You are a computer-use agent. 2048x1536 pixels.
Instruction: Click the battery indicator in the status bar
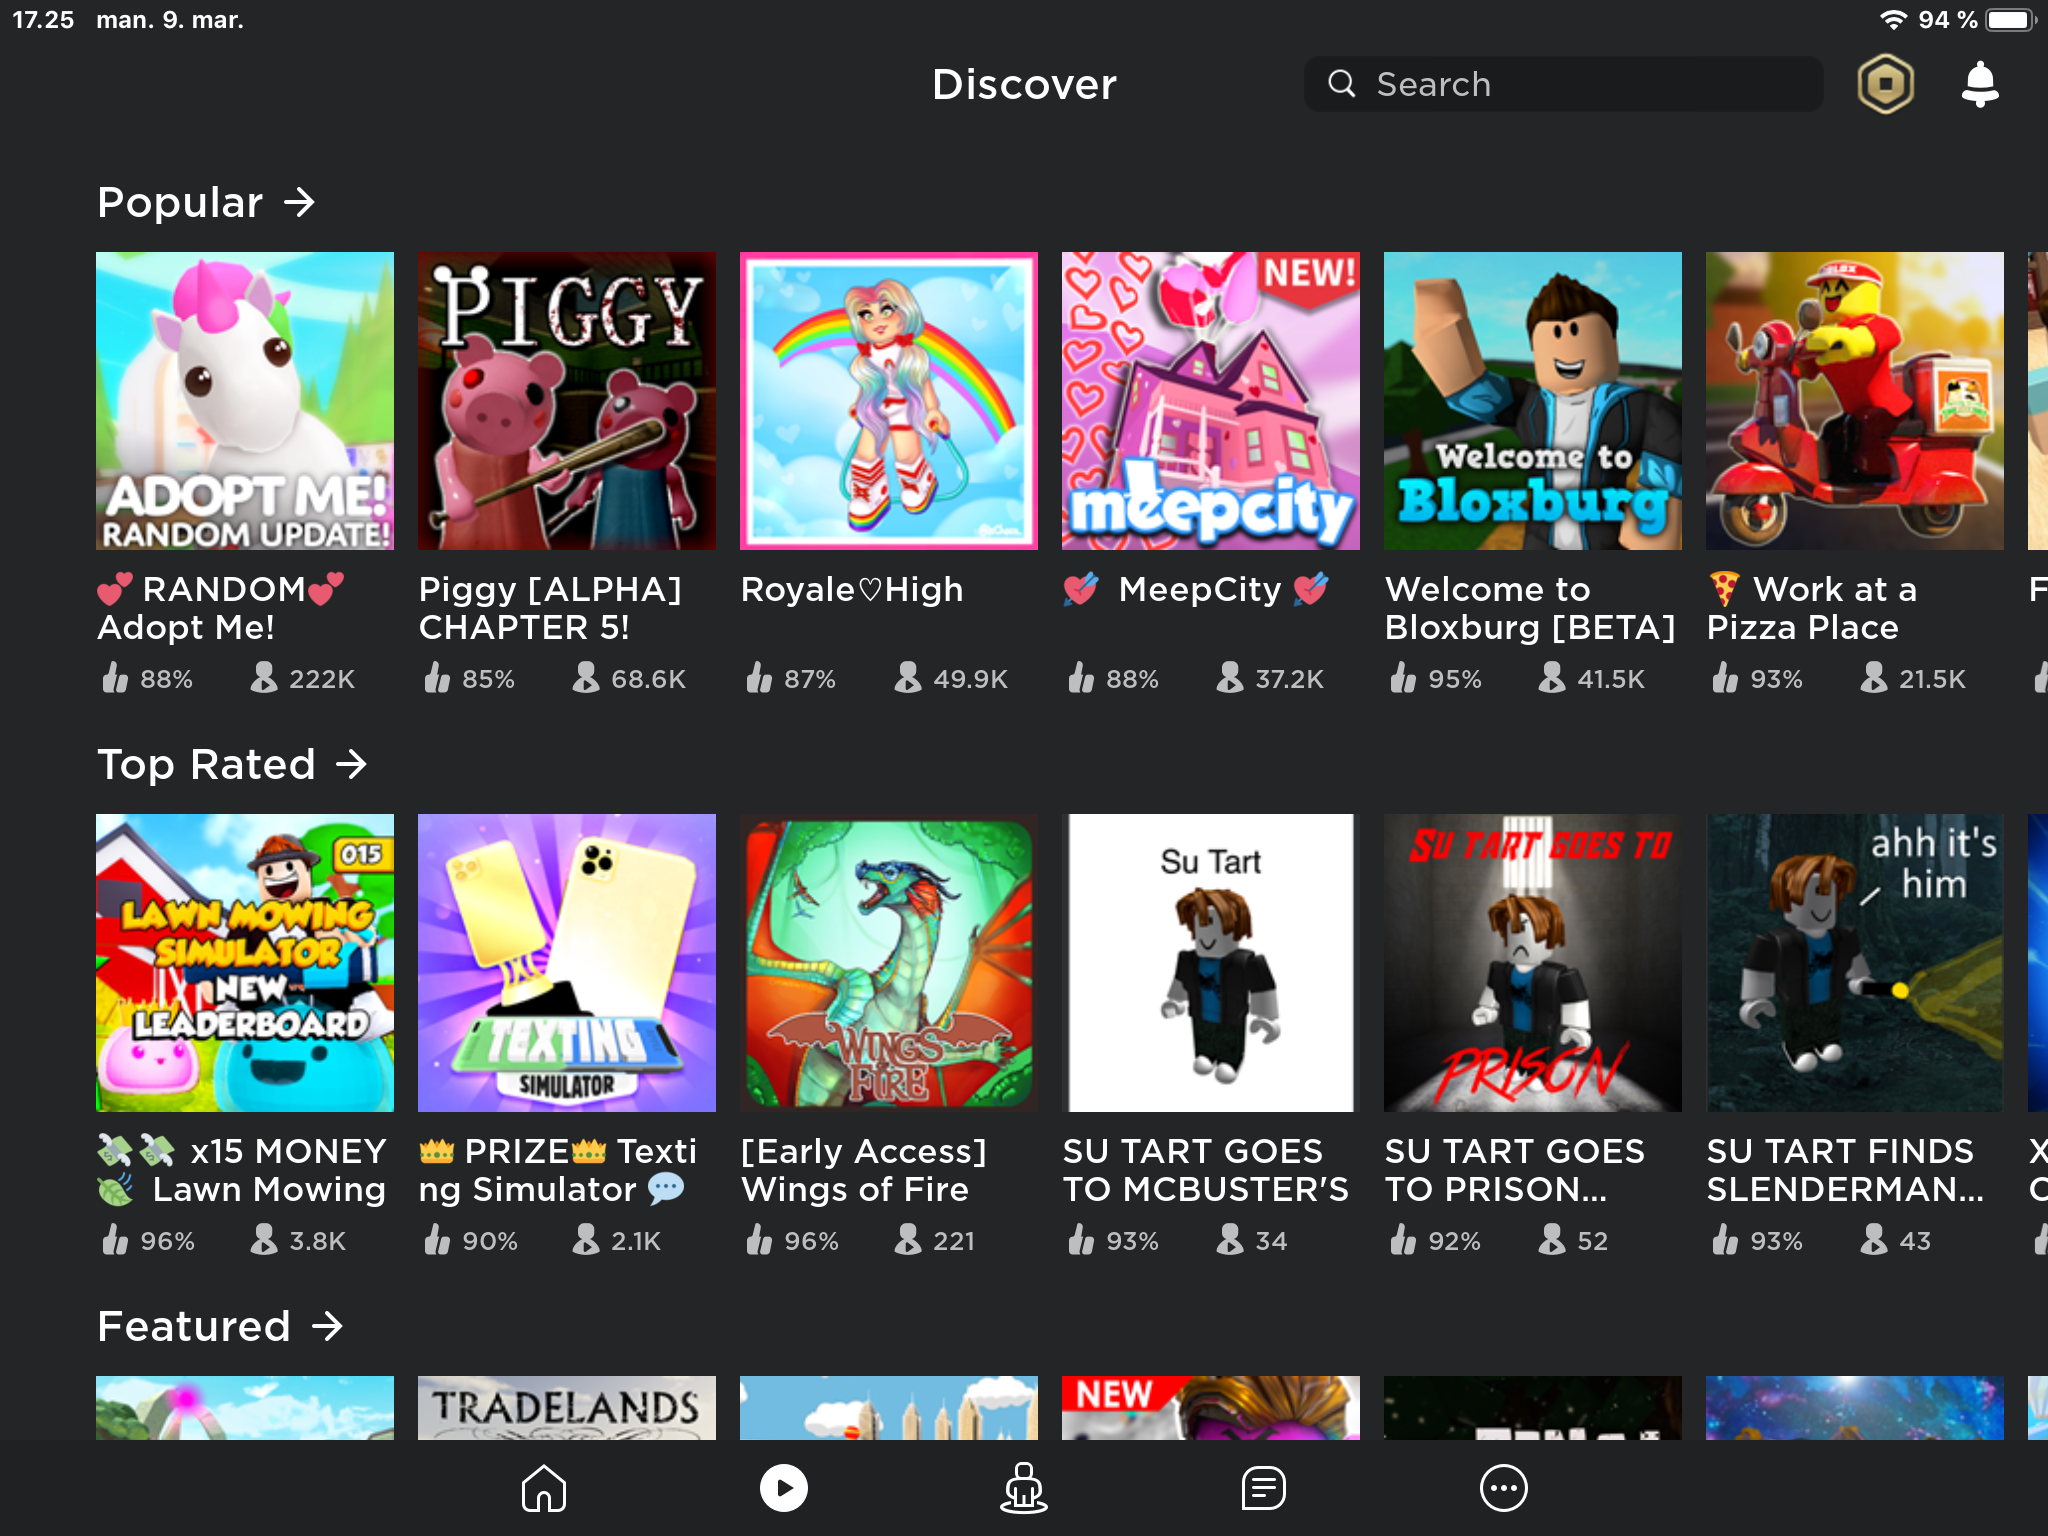pyautogui.click(x=2010, y=20)
